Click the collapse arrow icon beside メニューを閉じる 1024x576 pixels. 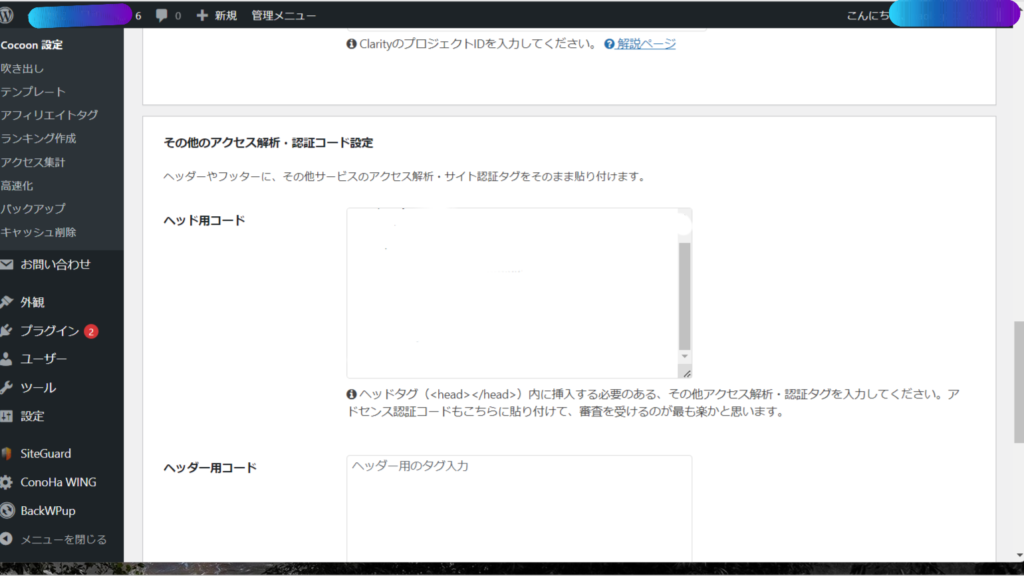7,539
